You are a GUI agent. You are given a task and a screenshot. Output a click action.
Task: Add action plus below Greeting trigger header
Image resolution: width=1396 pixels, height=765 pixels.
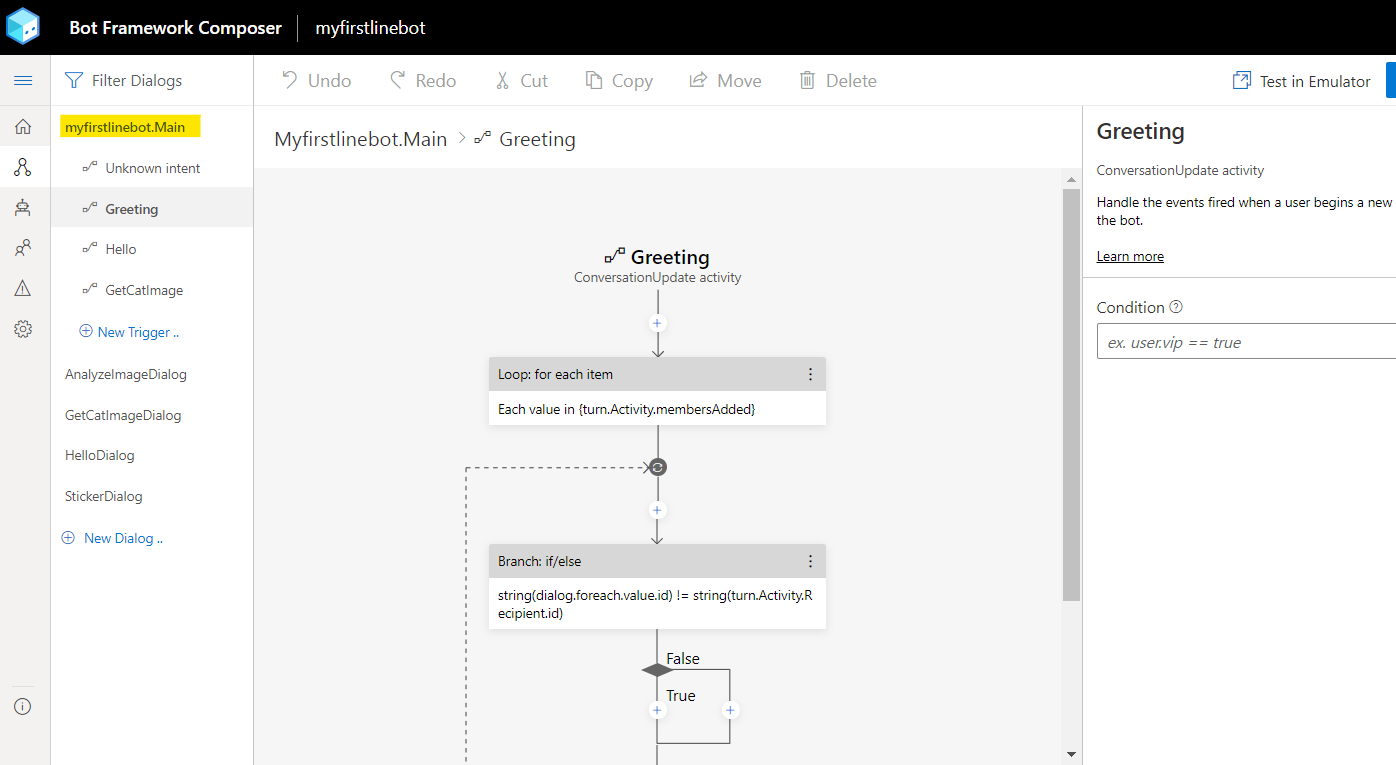pos(657,323)
